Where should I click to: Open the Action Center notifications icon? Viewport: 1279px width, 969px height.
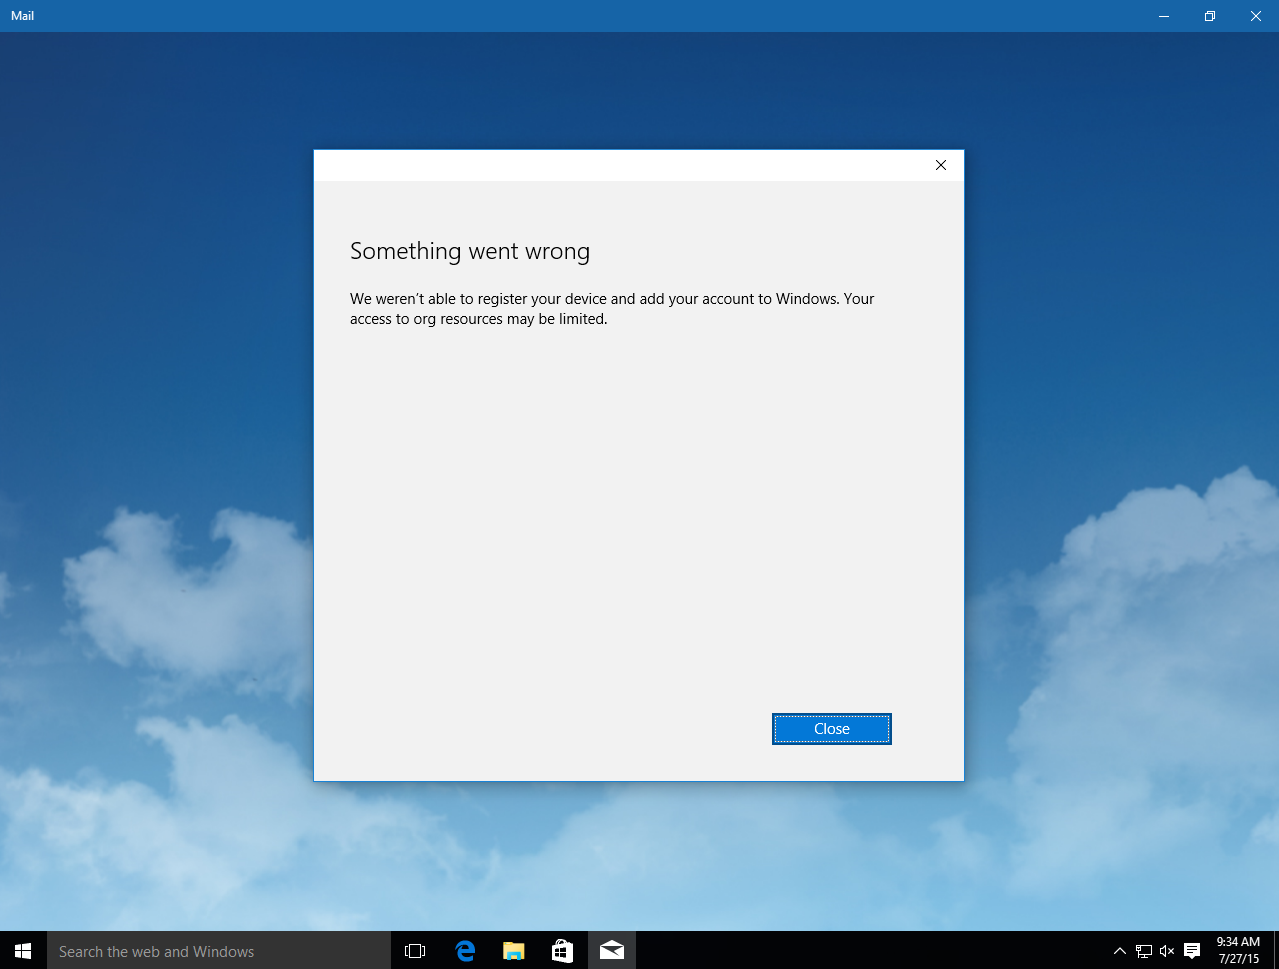tap(1192, 951)
